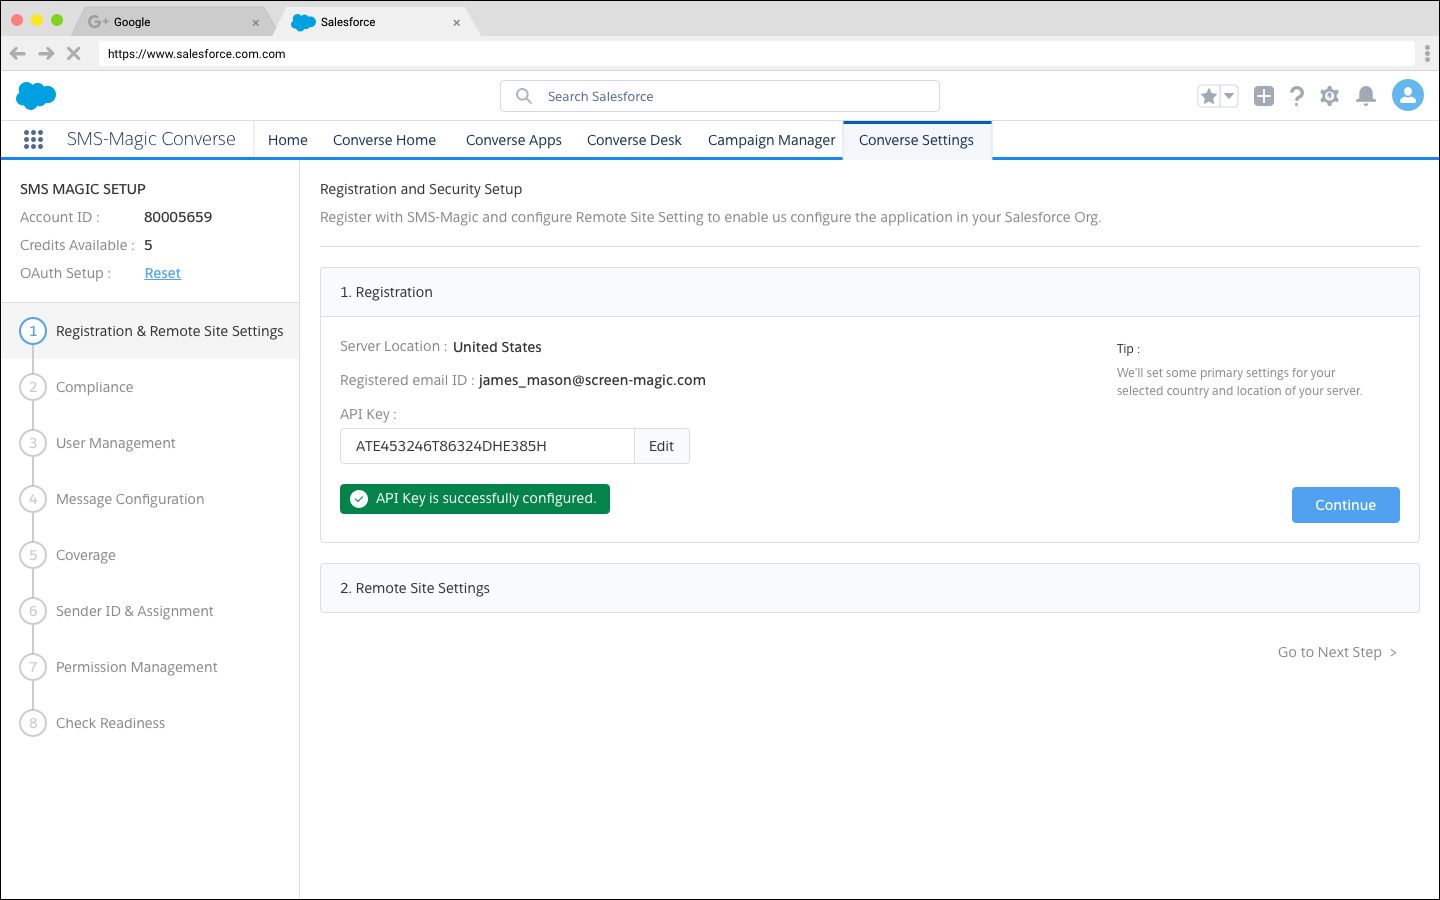Open the browser three-dot menu

click(x=1427, y=54)
